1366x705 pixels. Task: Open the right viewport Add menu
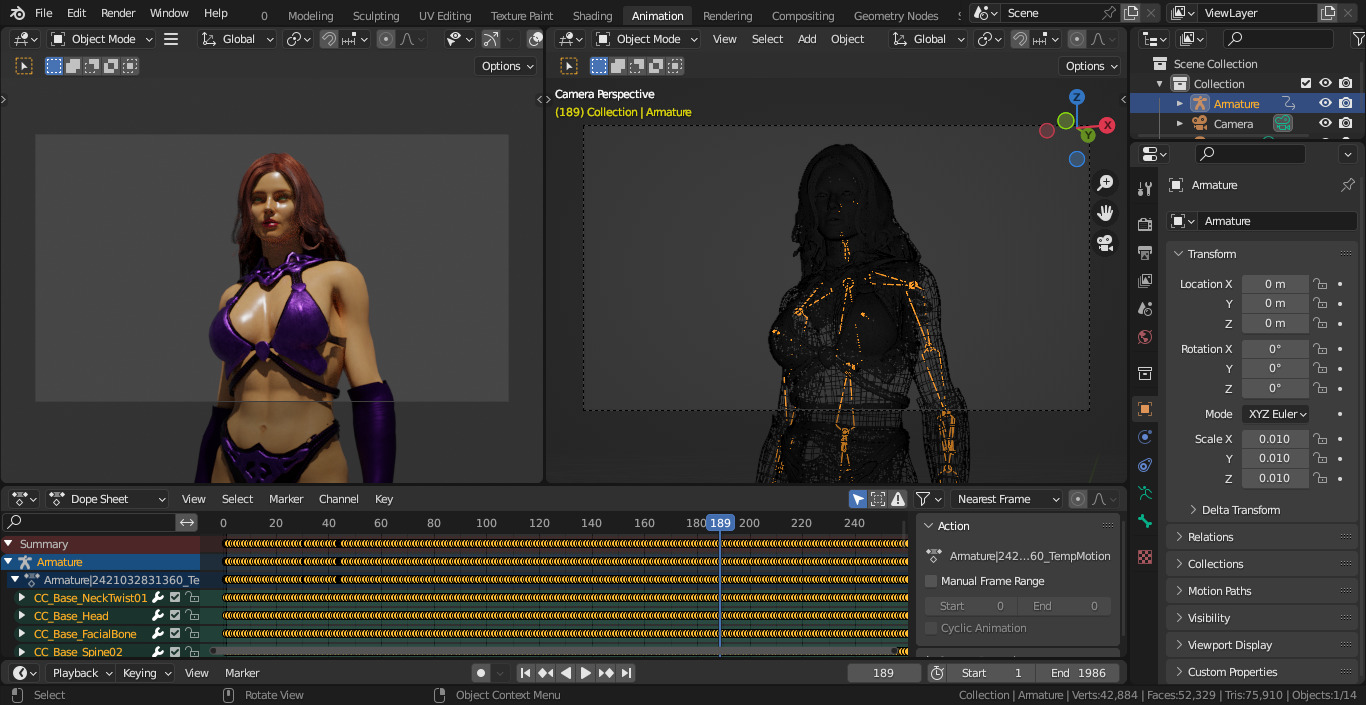[x=807, y=39]
